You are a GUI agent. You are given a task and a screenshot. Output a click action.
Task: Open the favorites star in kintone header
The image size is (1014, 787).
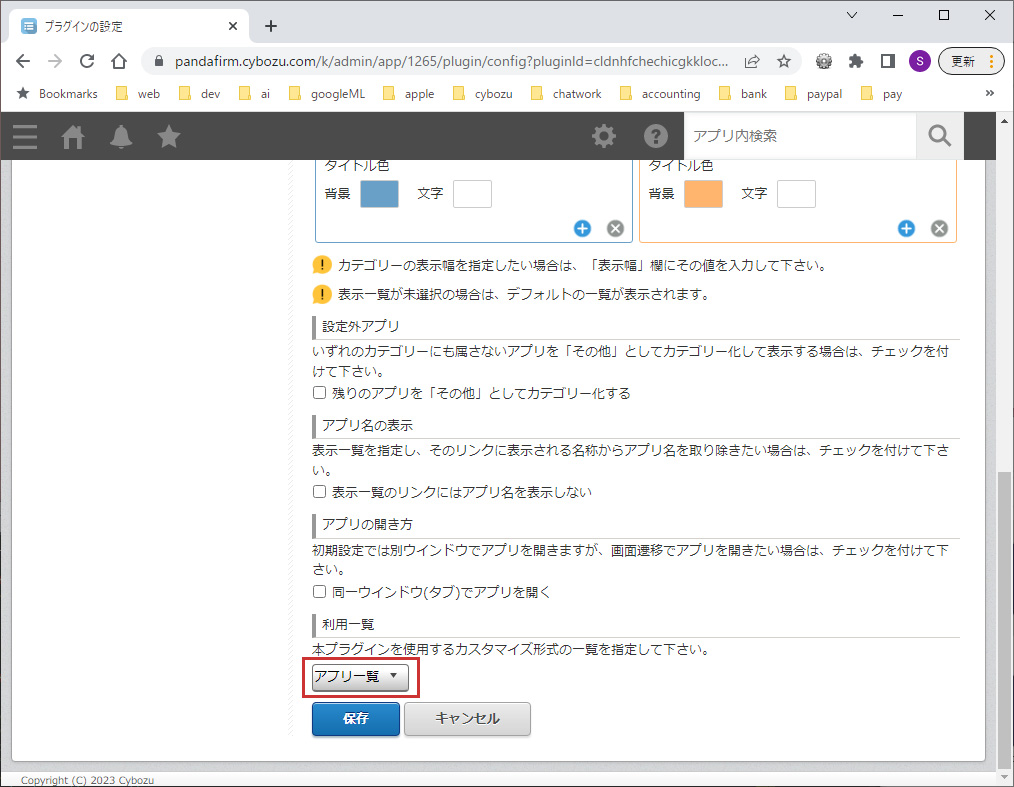coord(169,137)
